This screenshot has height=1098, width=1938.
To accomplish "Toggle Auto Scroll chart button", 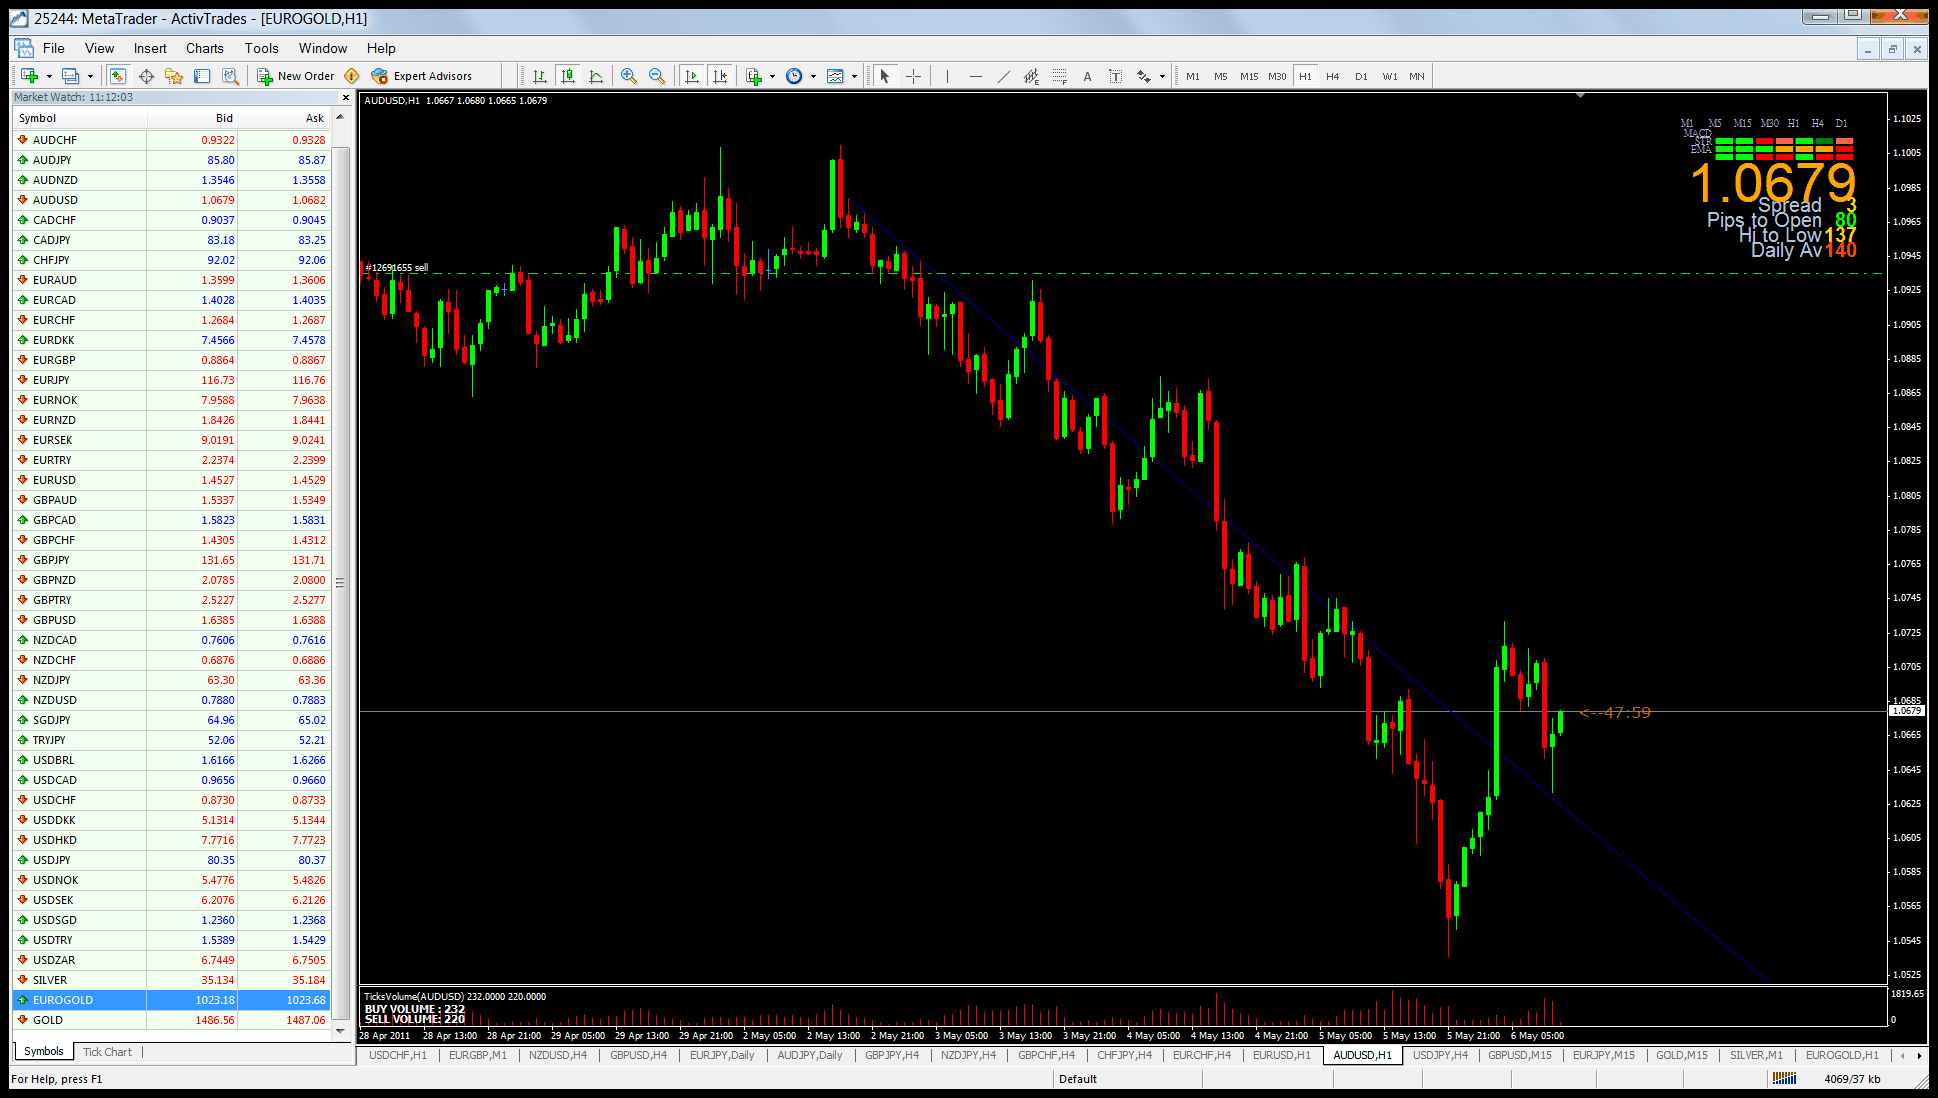I will coord(691,76).
